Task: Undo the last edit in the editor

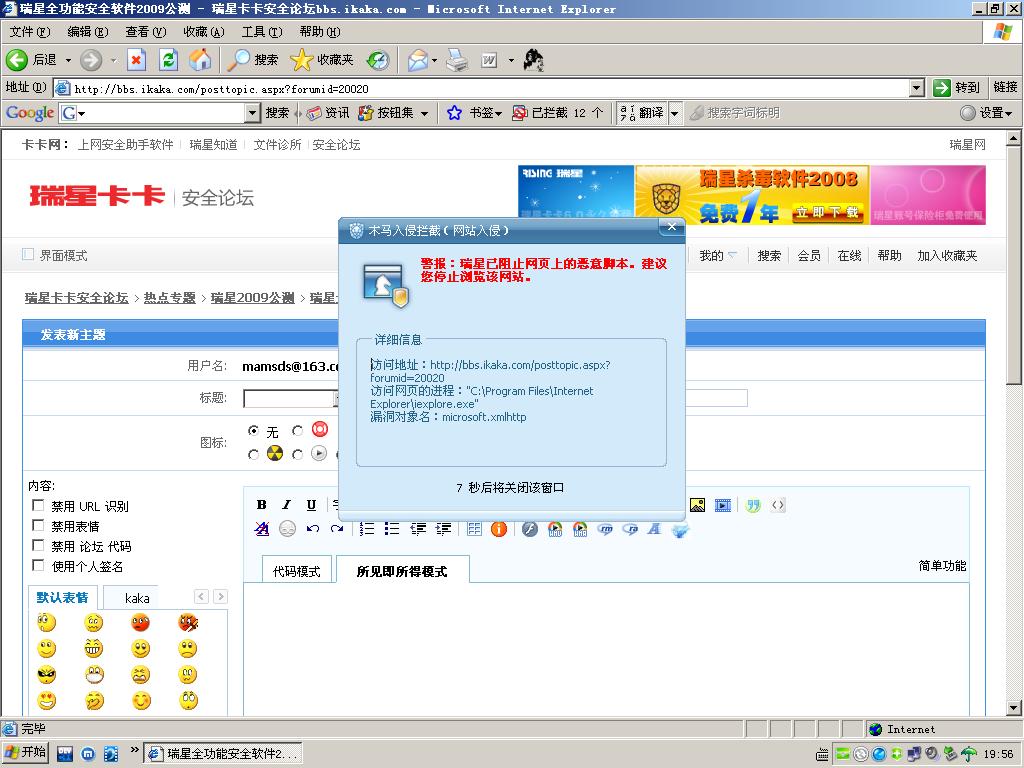Action: (312, 529)
